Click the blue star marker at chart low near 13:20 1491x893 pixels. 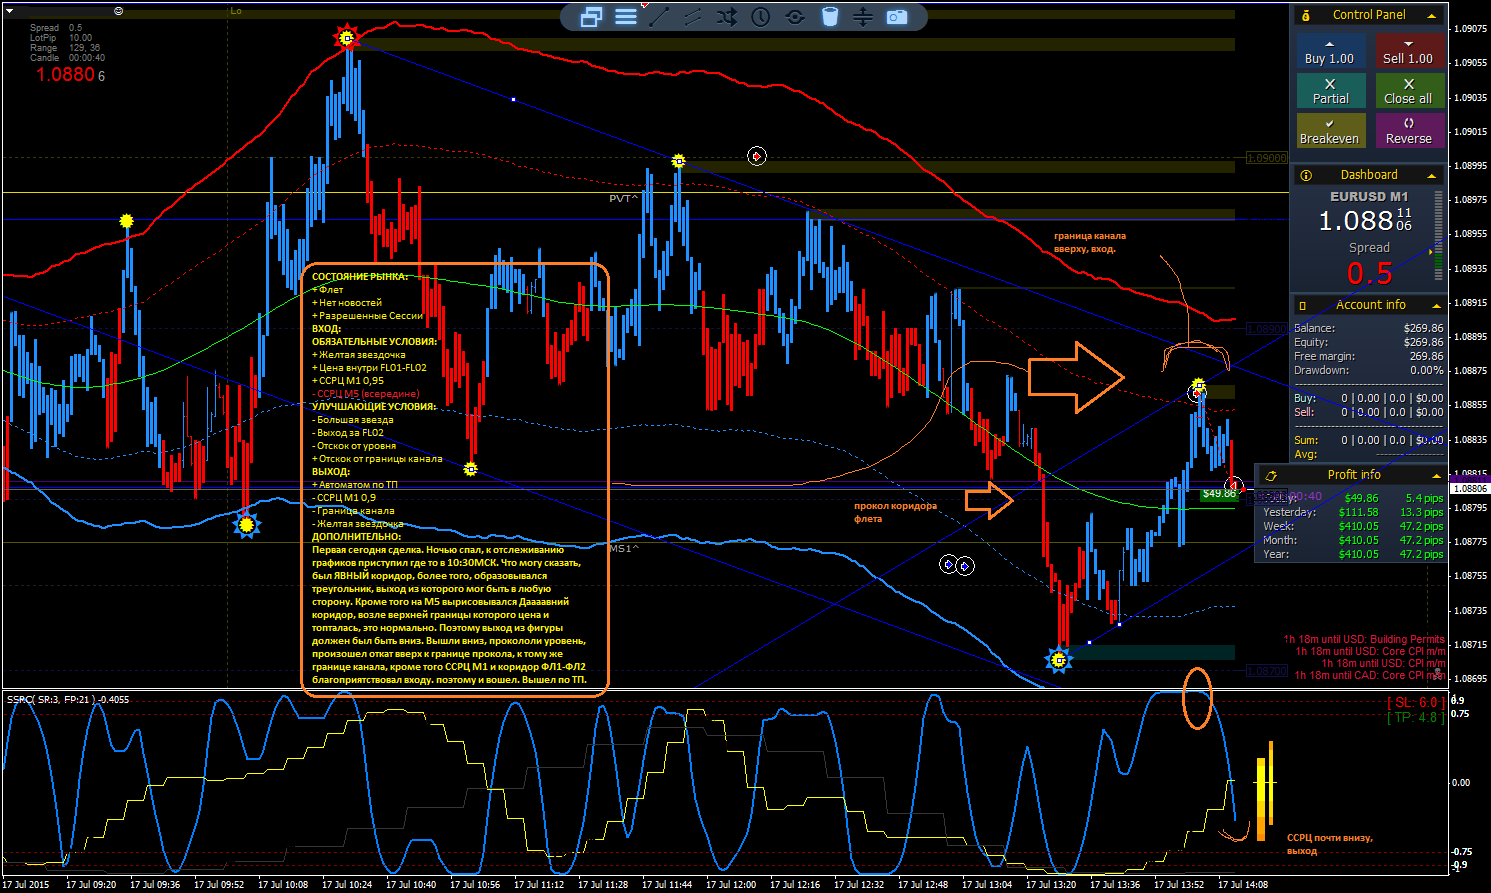tap(1059, 659)
